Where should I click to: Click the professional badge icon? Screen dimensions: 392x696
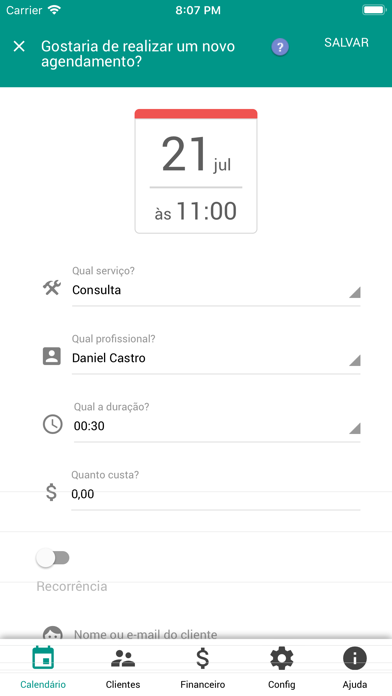tap(51, 356)
